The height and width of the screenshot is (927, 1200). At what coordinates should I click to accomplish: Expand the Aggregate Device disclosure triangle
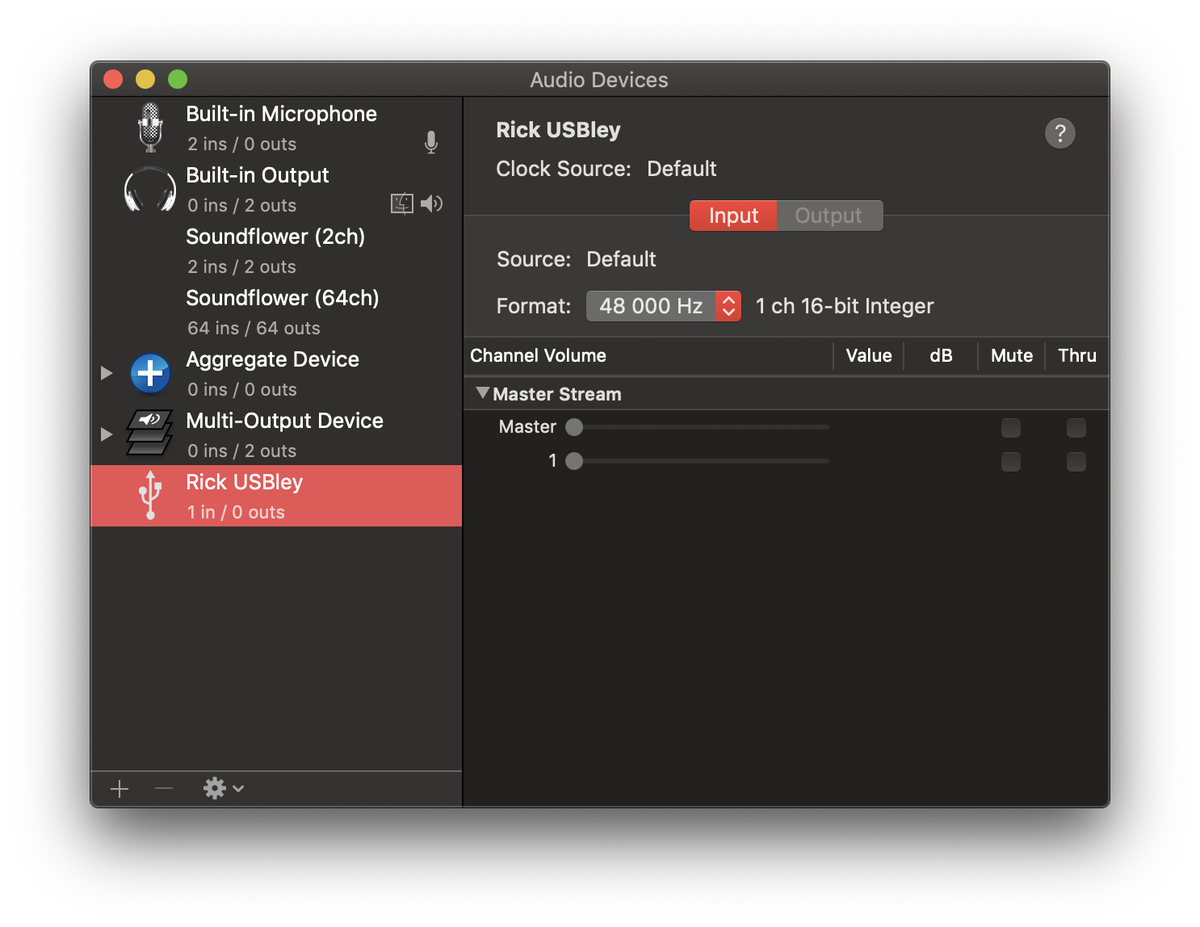(x=106, y=373)
